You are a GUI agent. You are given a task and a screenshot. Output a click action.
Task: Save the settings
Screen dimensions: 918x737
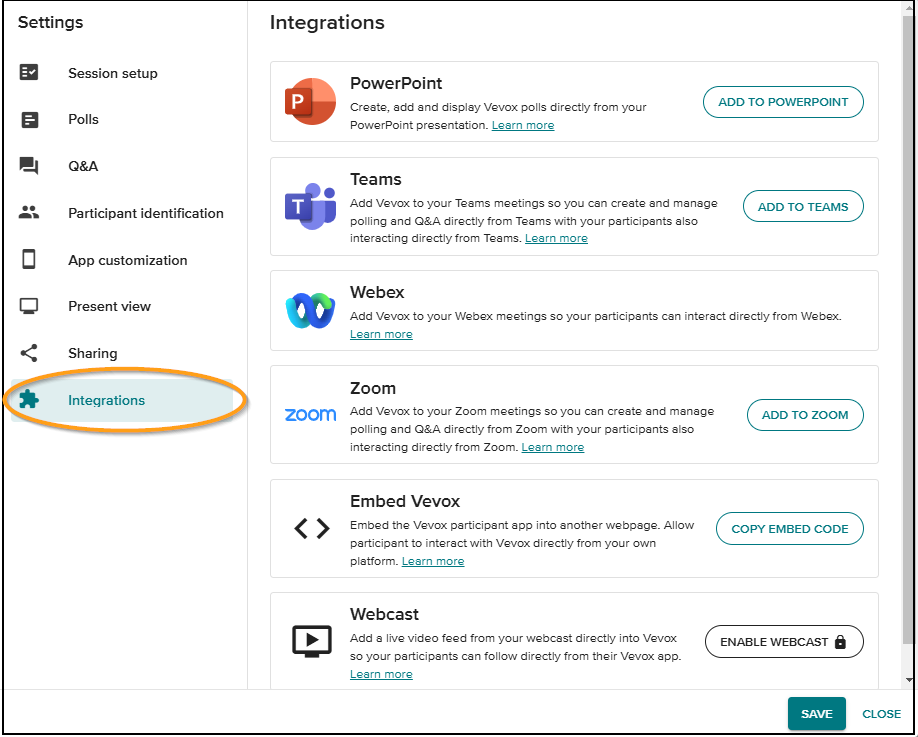pyautogui.click(x=816, y=714)
